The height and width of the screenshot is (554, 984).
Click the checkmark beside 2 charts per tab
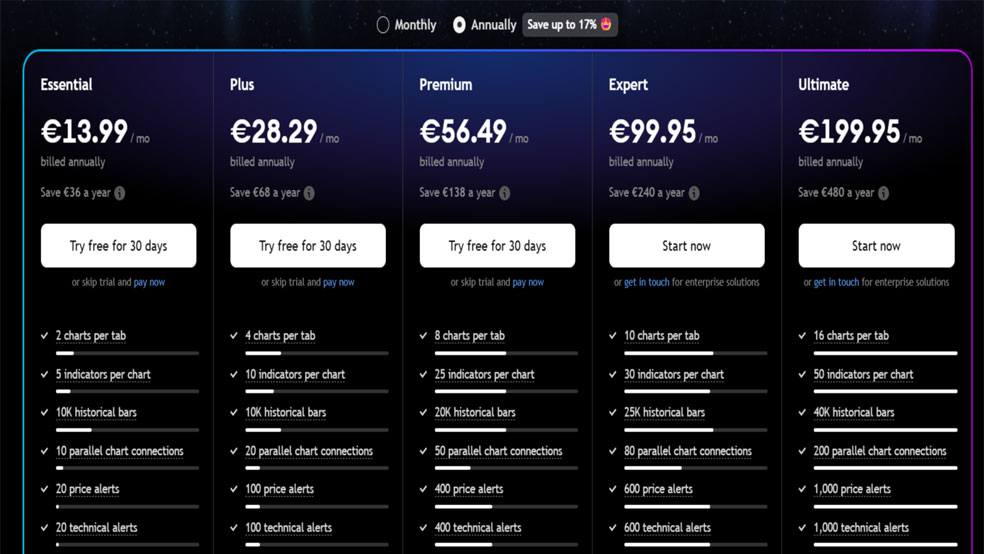[x=45, y=336]
